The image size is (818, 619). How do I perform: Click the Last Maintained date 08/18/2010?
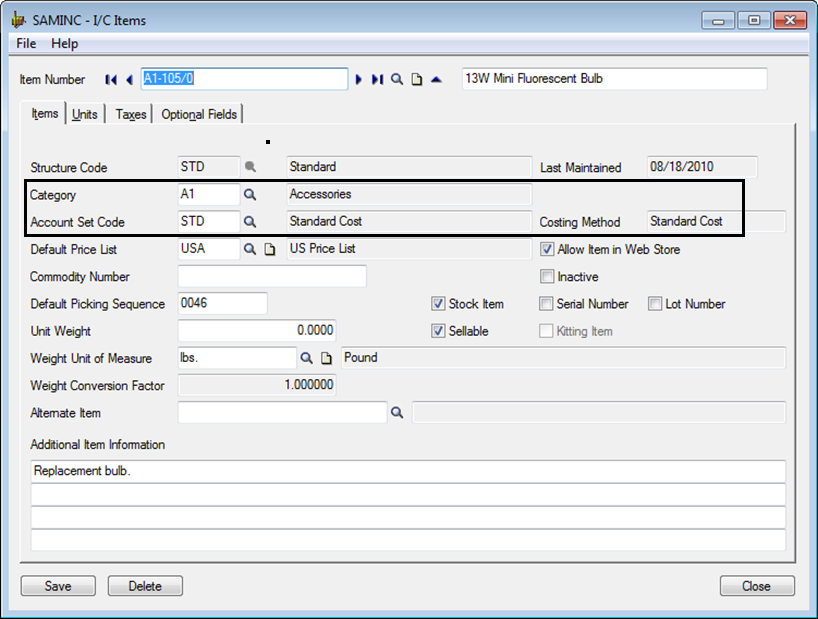(702, 167)
